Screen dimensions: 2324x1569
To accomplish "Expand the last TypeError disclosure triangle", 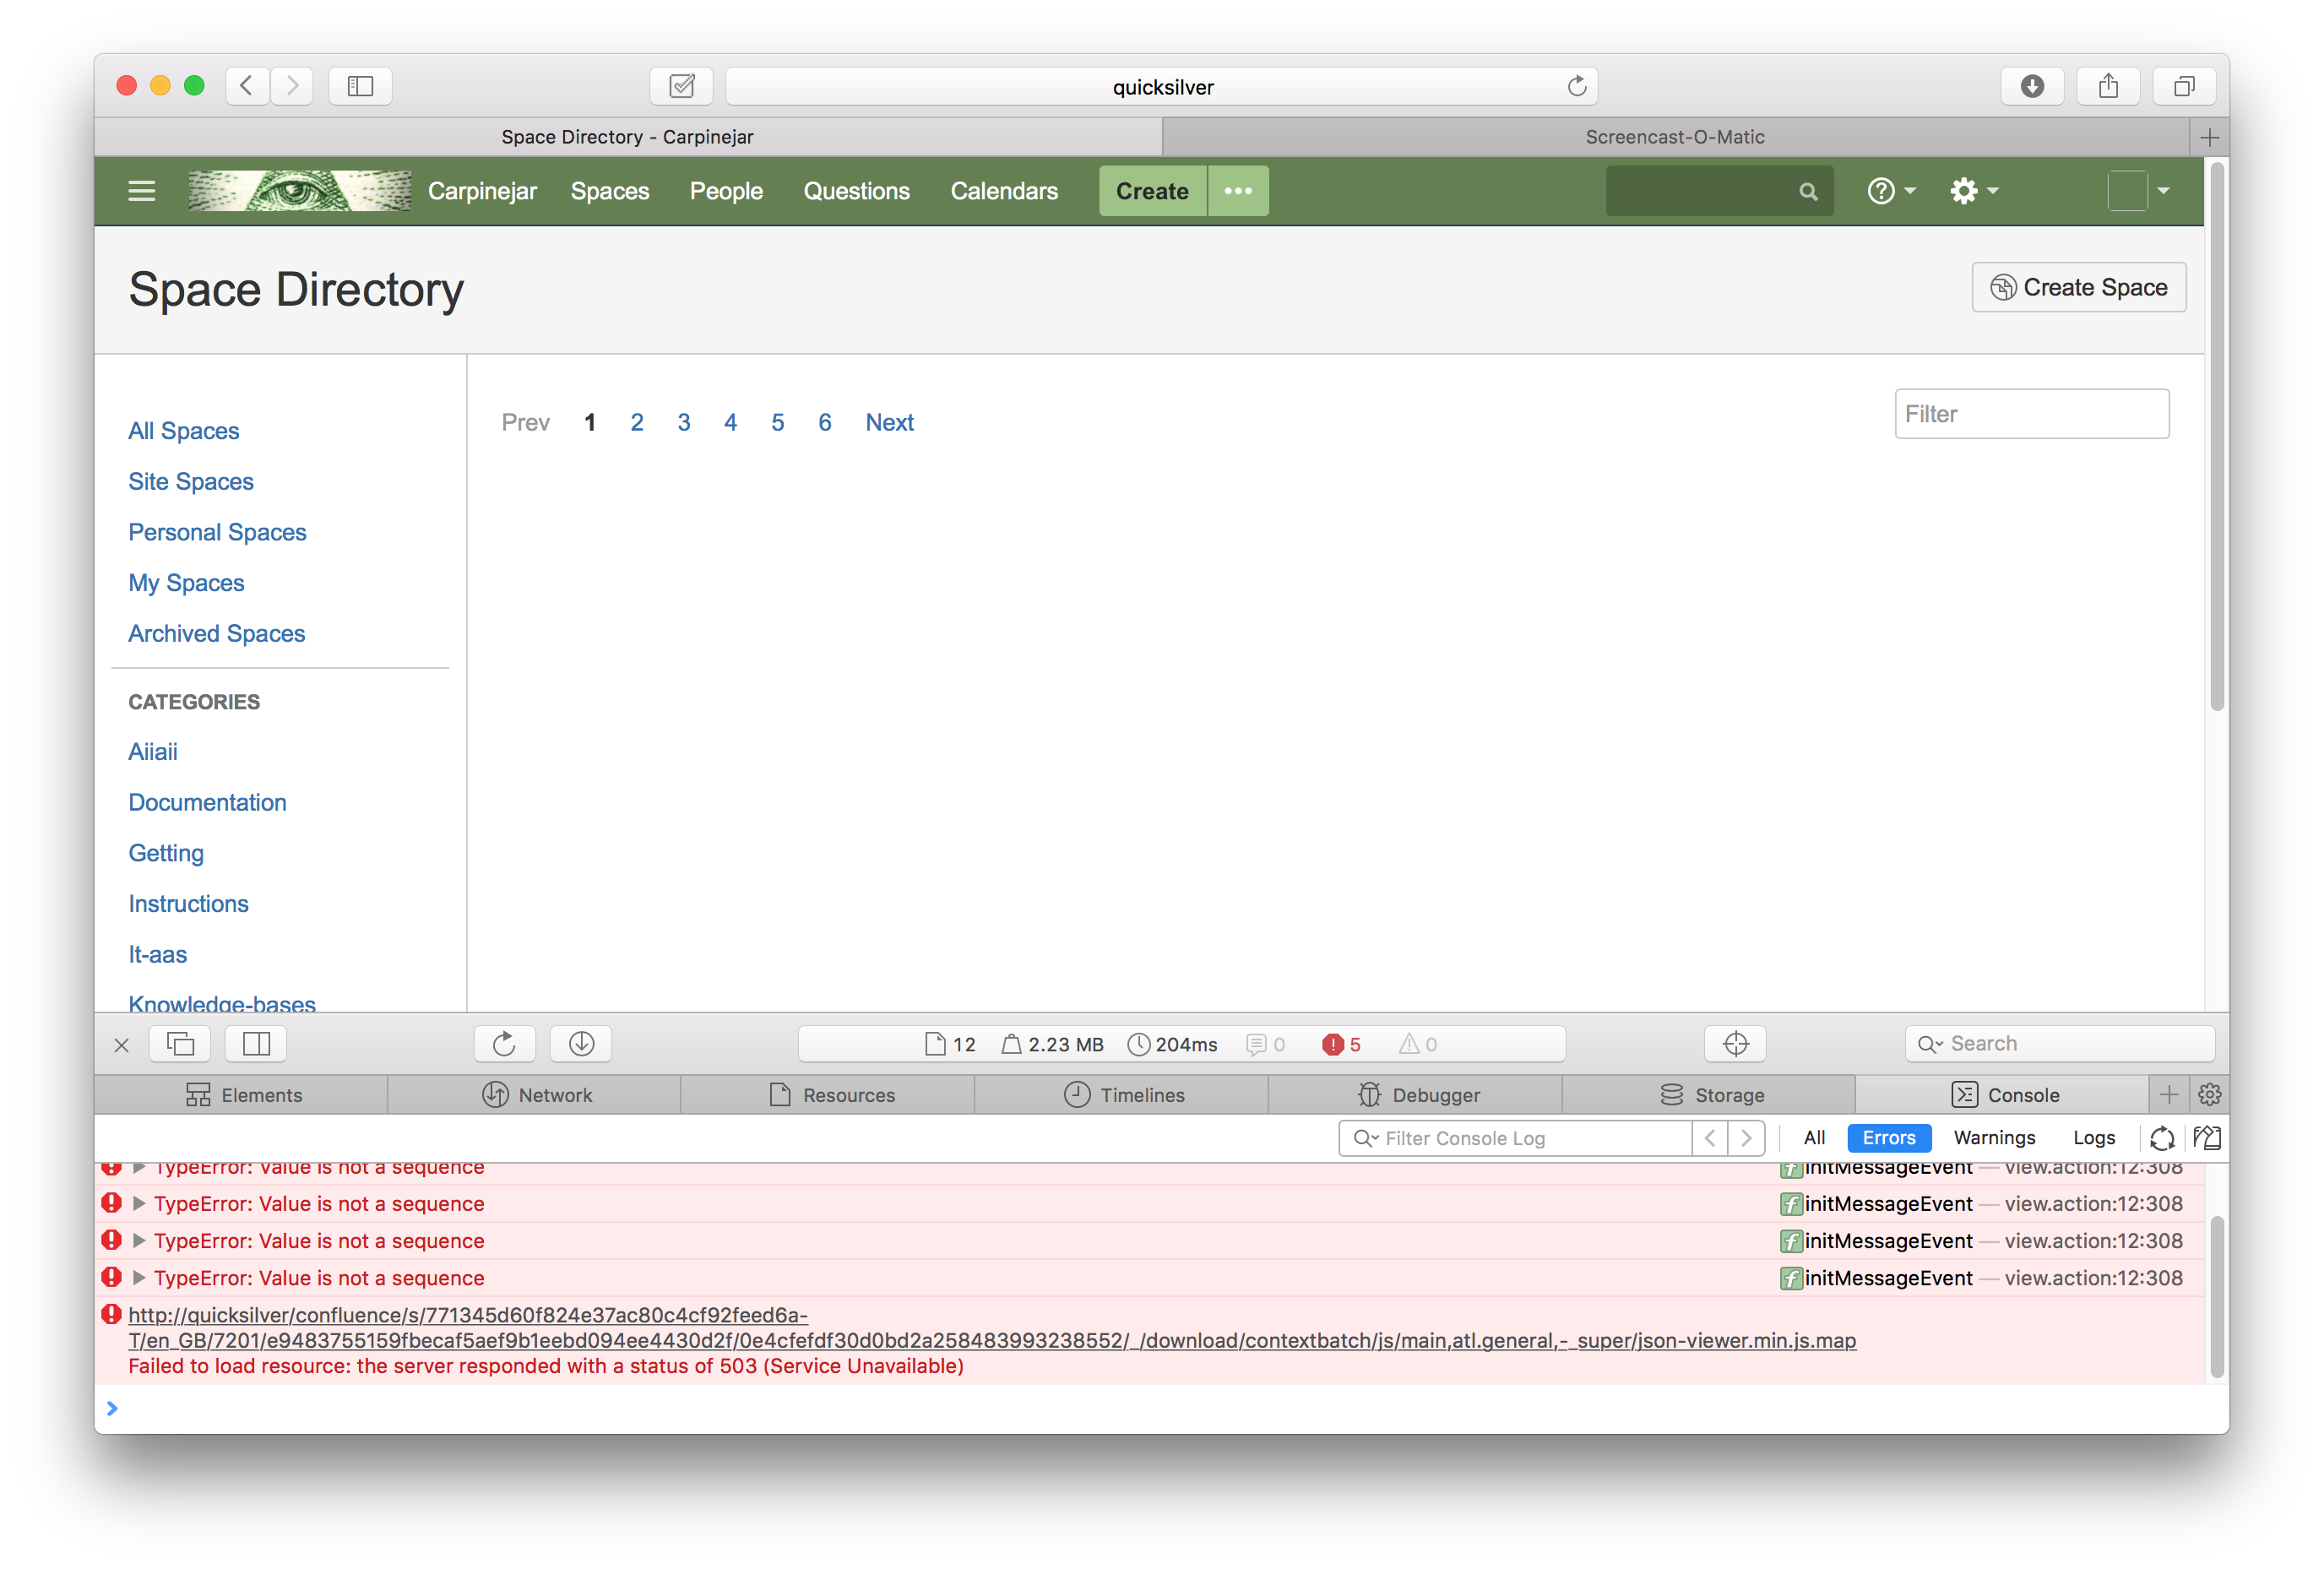I will 139,1278.
